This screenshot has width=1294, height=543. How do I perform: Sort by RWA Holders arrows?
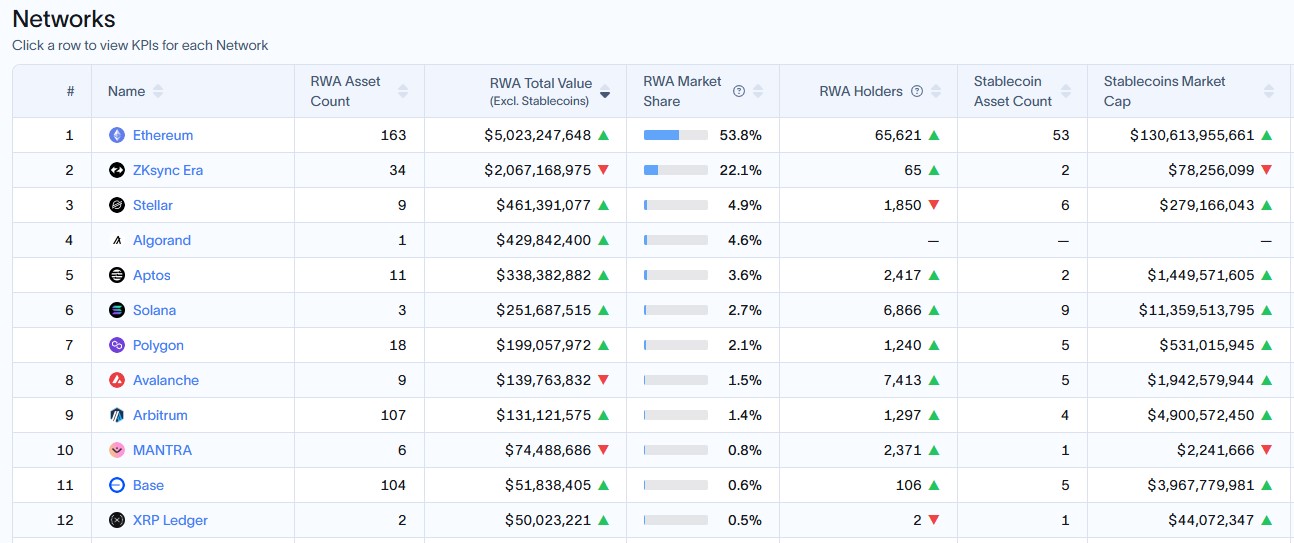(x=936, y=91)
